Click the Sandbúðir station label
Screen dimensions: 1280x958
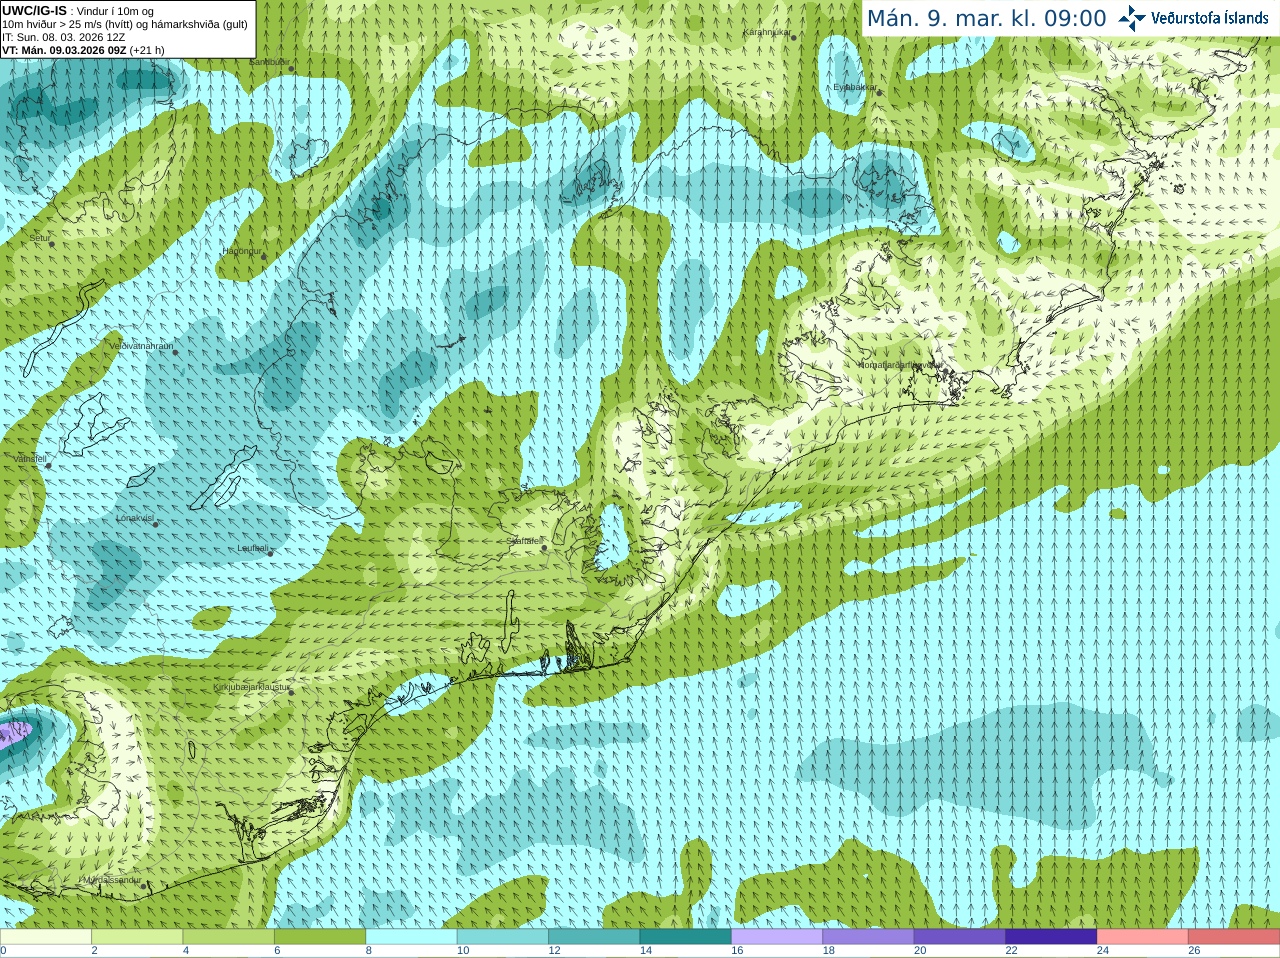tap(269, 62)
